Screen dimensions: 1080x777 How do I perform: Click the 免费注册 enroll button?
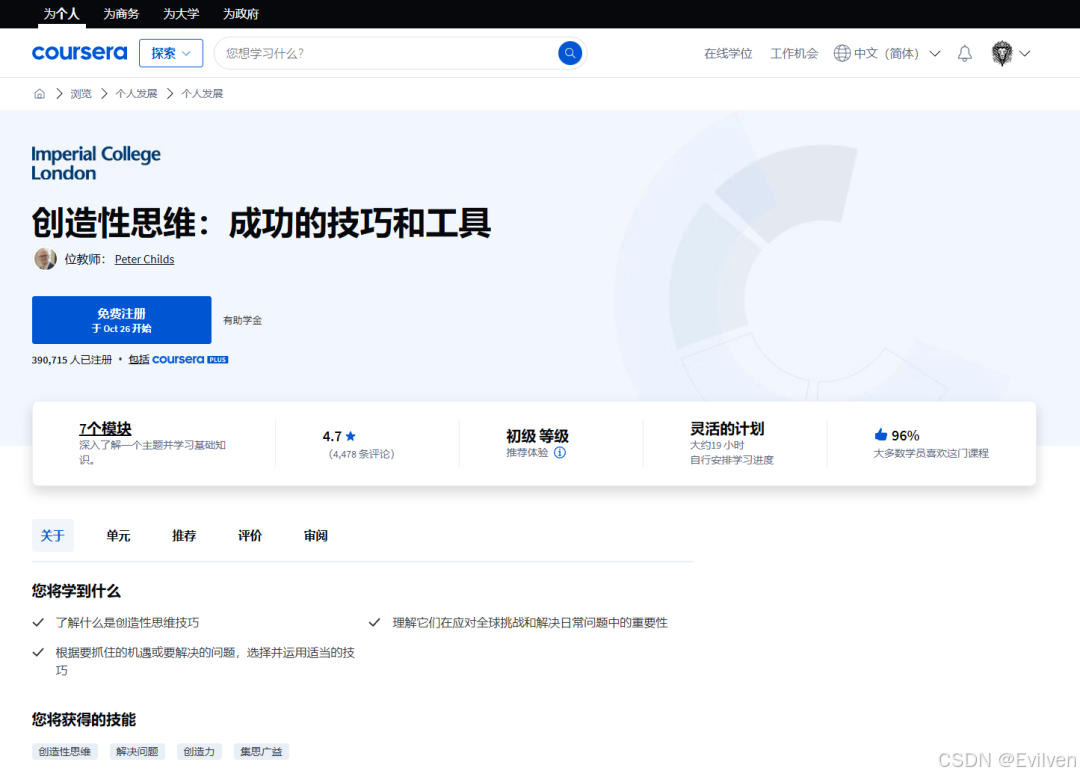121,320
